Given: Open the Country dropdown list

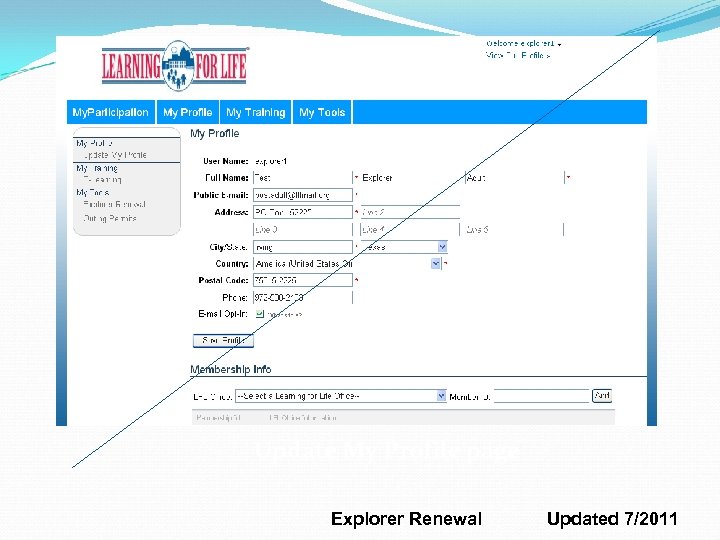Looking at the screenshot, I should pos(347,264).
